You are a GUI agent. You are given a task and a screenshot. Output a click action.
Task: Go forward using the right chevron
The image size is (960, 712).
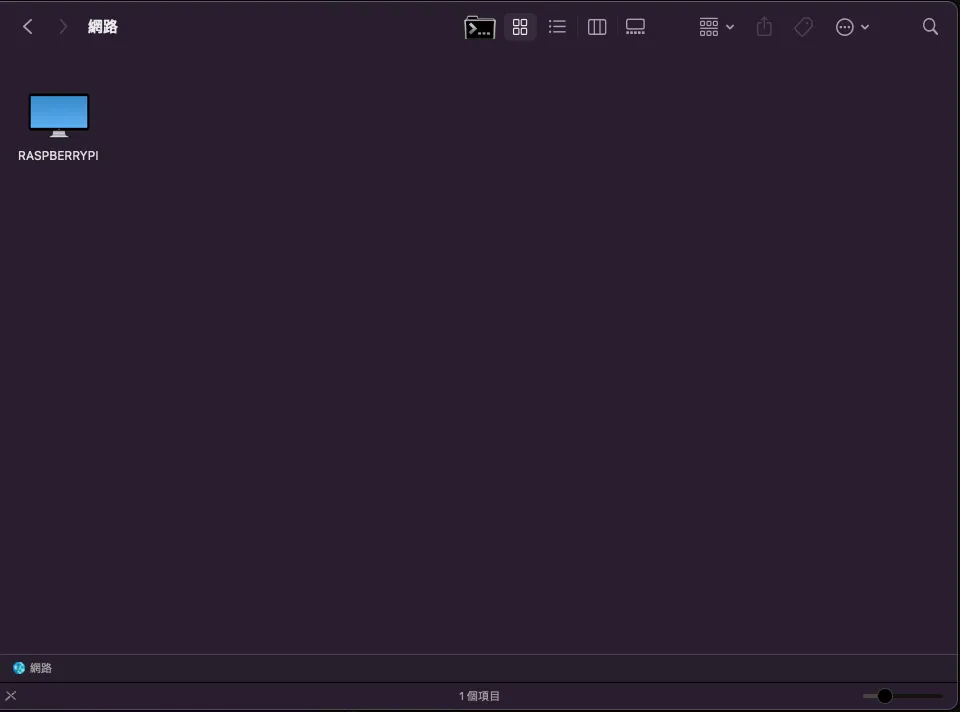coord(63,27)
